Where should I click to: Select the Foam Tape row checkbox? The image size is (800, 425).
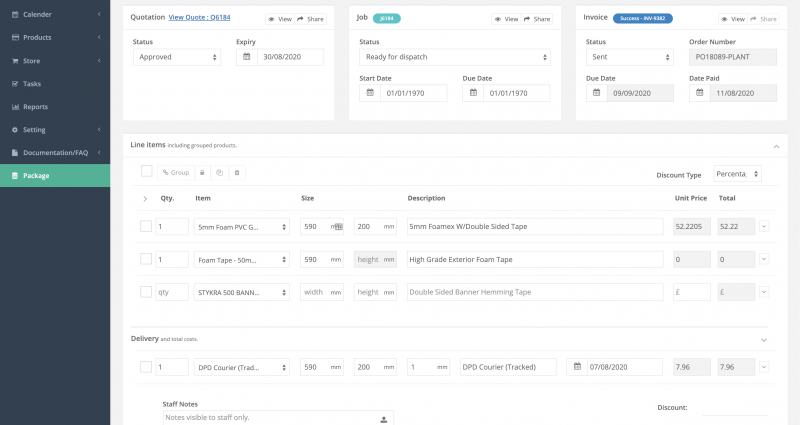(x=146, y=259)
